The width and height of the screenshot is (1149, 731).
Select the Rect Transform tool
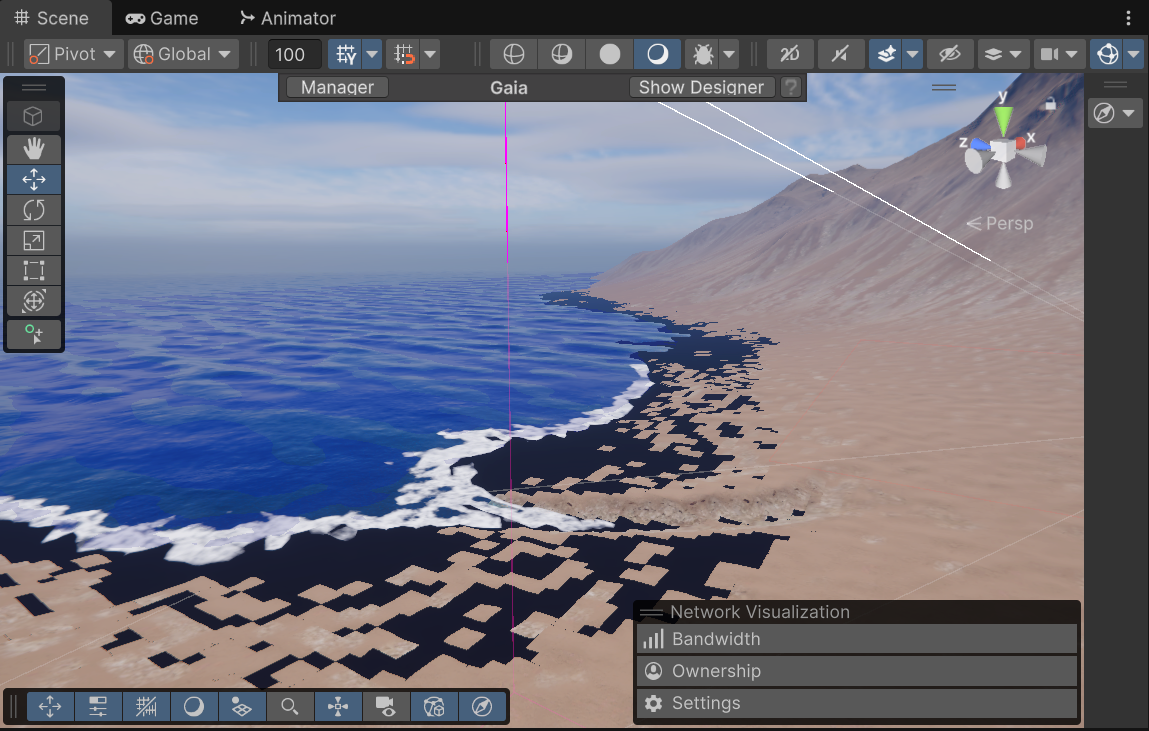click(33, 270)
